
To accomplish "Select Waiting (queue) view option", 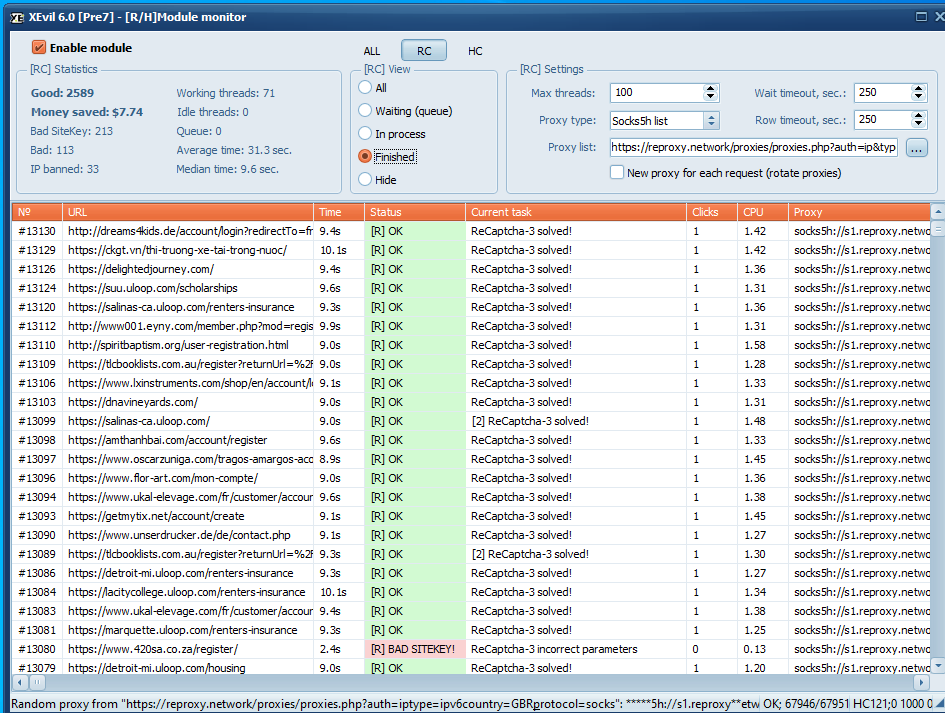I will (x=366, y=111).
